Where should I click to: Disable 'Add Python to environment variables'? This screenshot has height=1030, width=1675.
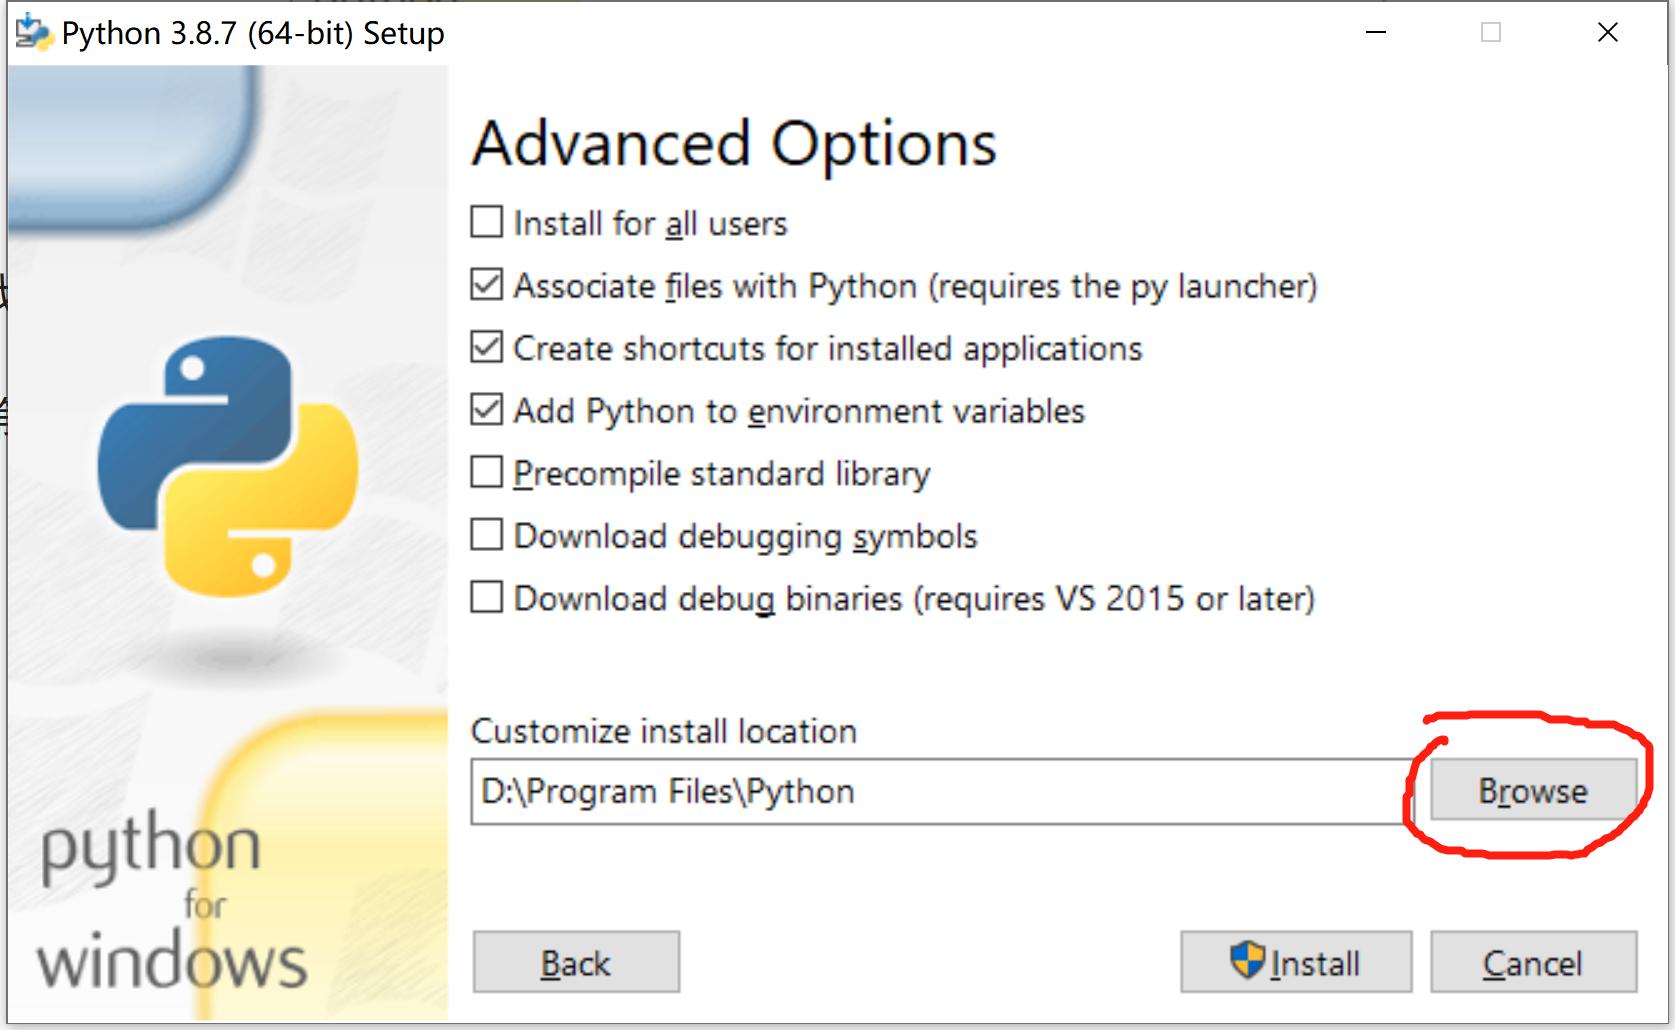[487, 410]
